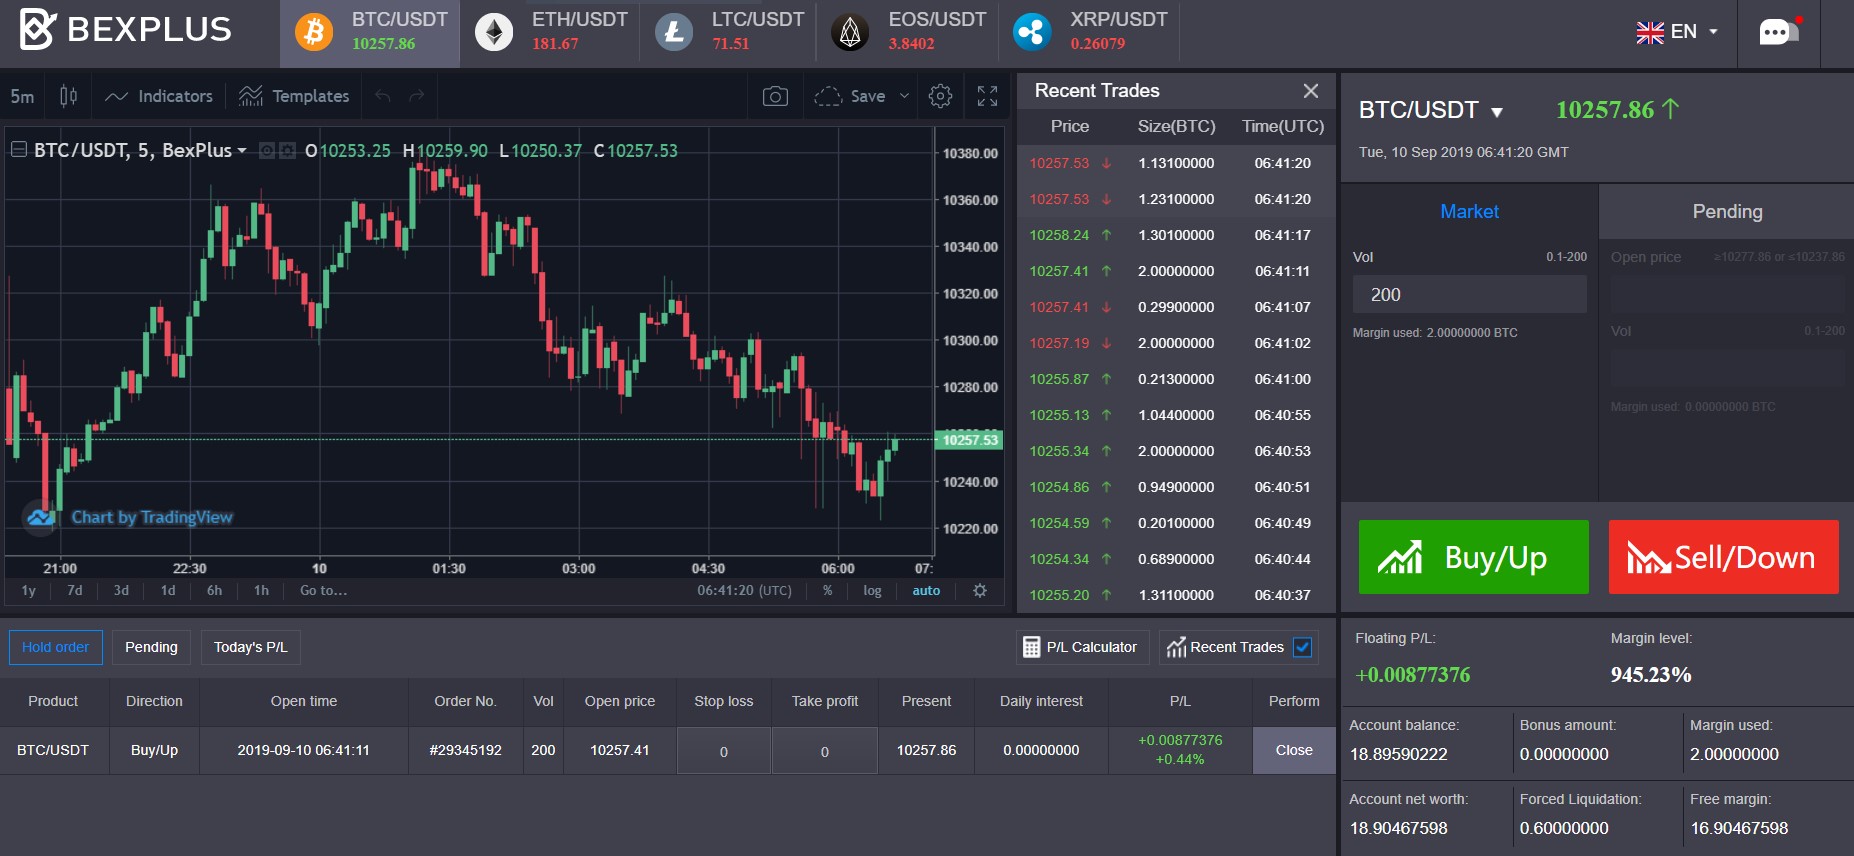This screenshot has height=856, width=1854.
Task: Toggle auto scale on chart
Action: (926, 590)
